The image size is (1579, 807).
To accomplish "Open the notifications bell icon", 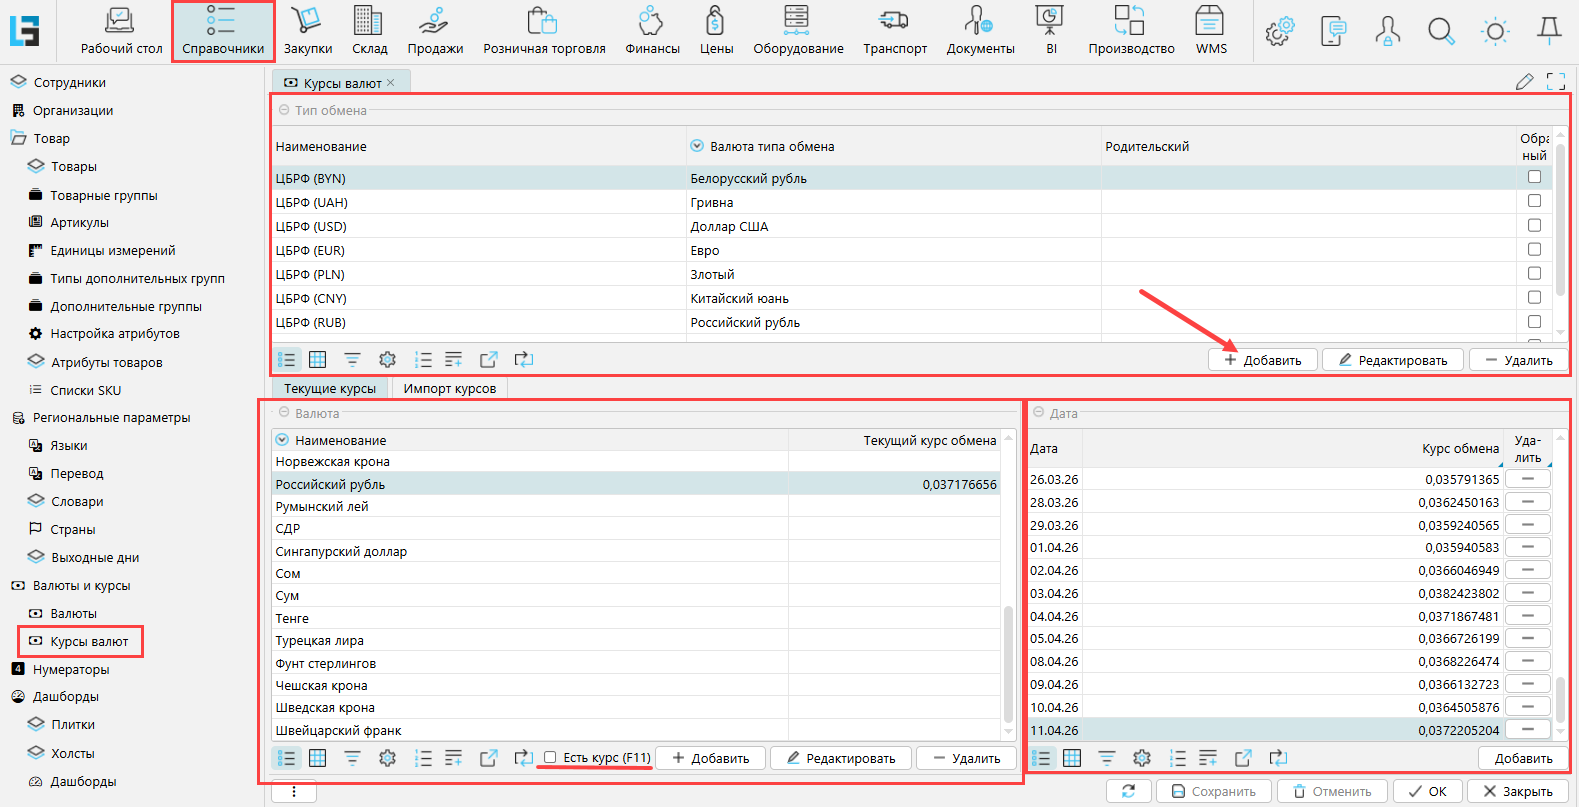I will click(x=1549, y=31).
